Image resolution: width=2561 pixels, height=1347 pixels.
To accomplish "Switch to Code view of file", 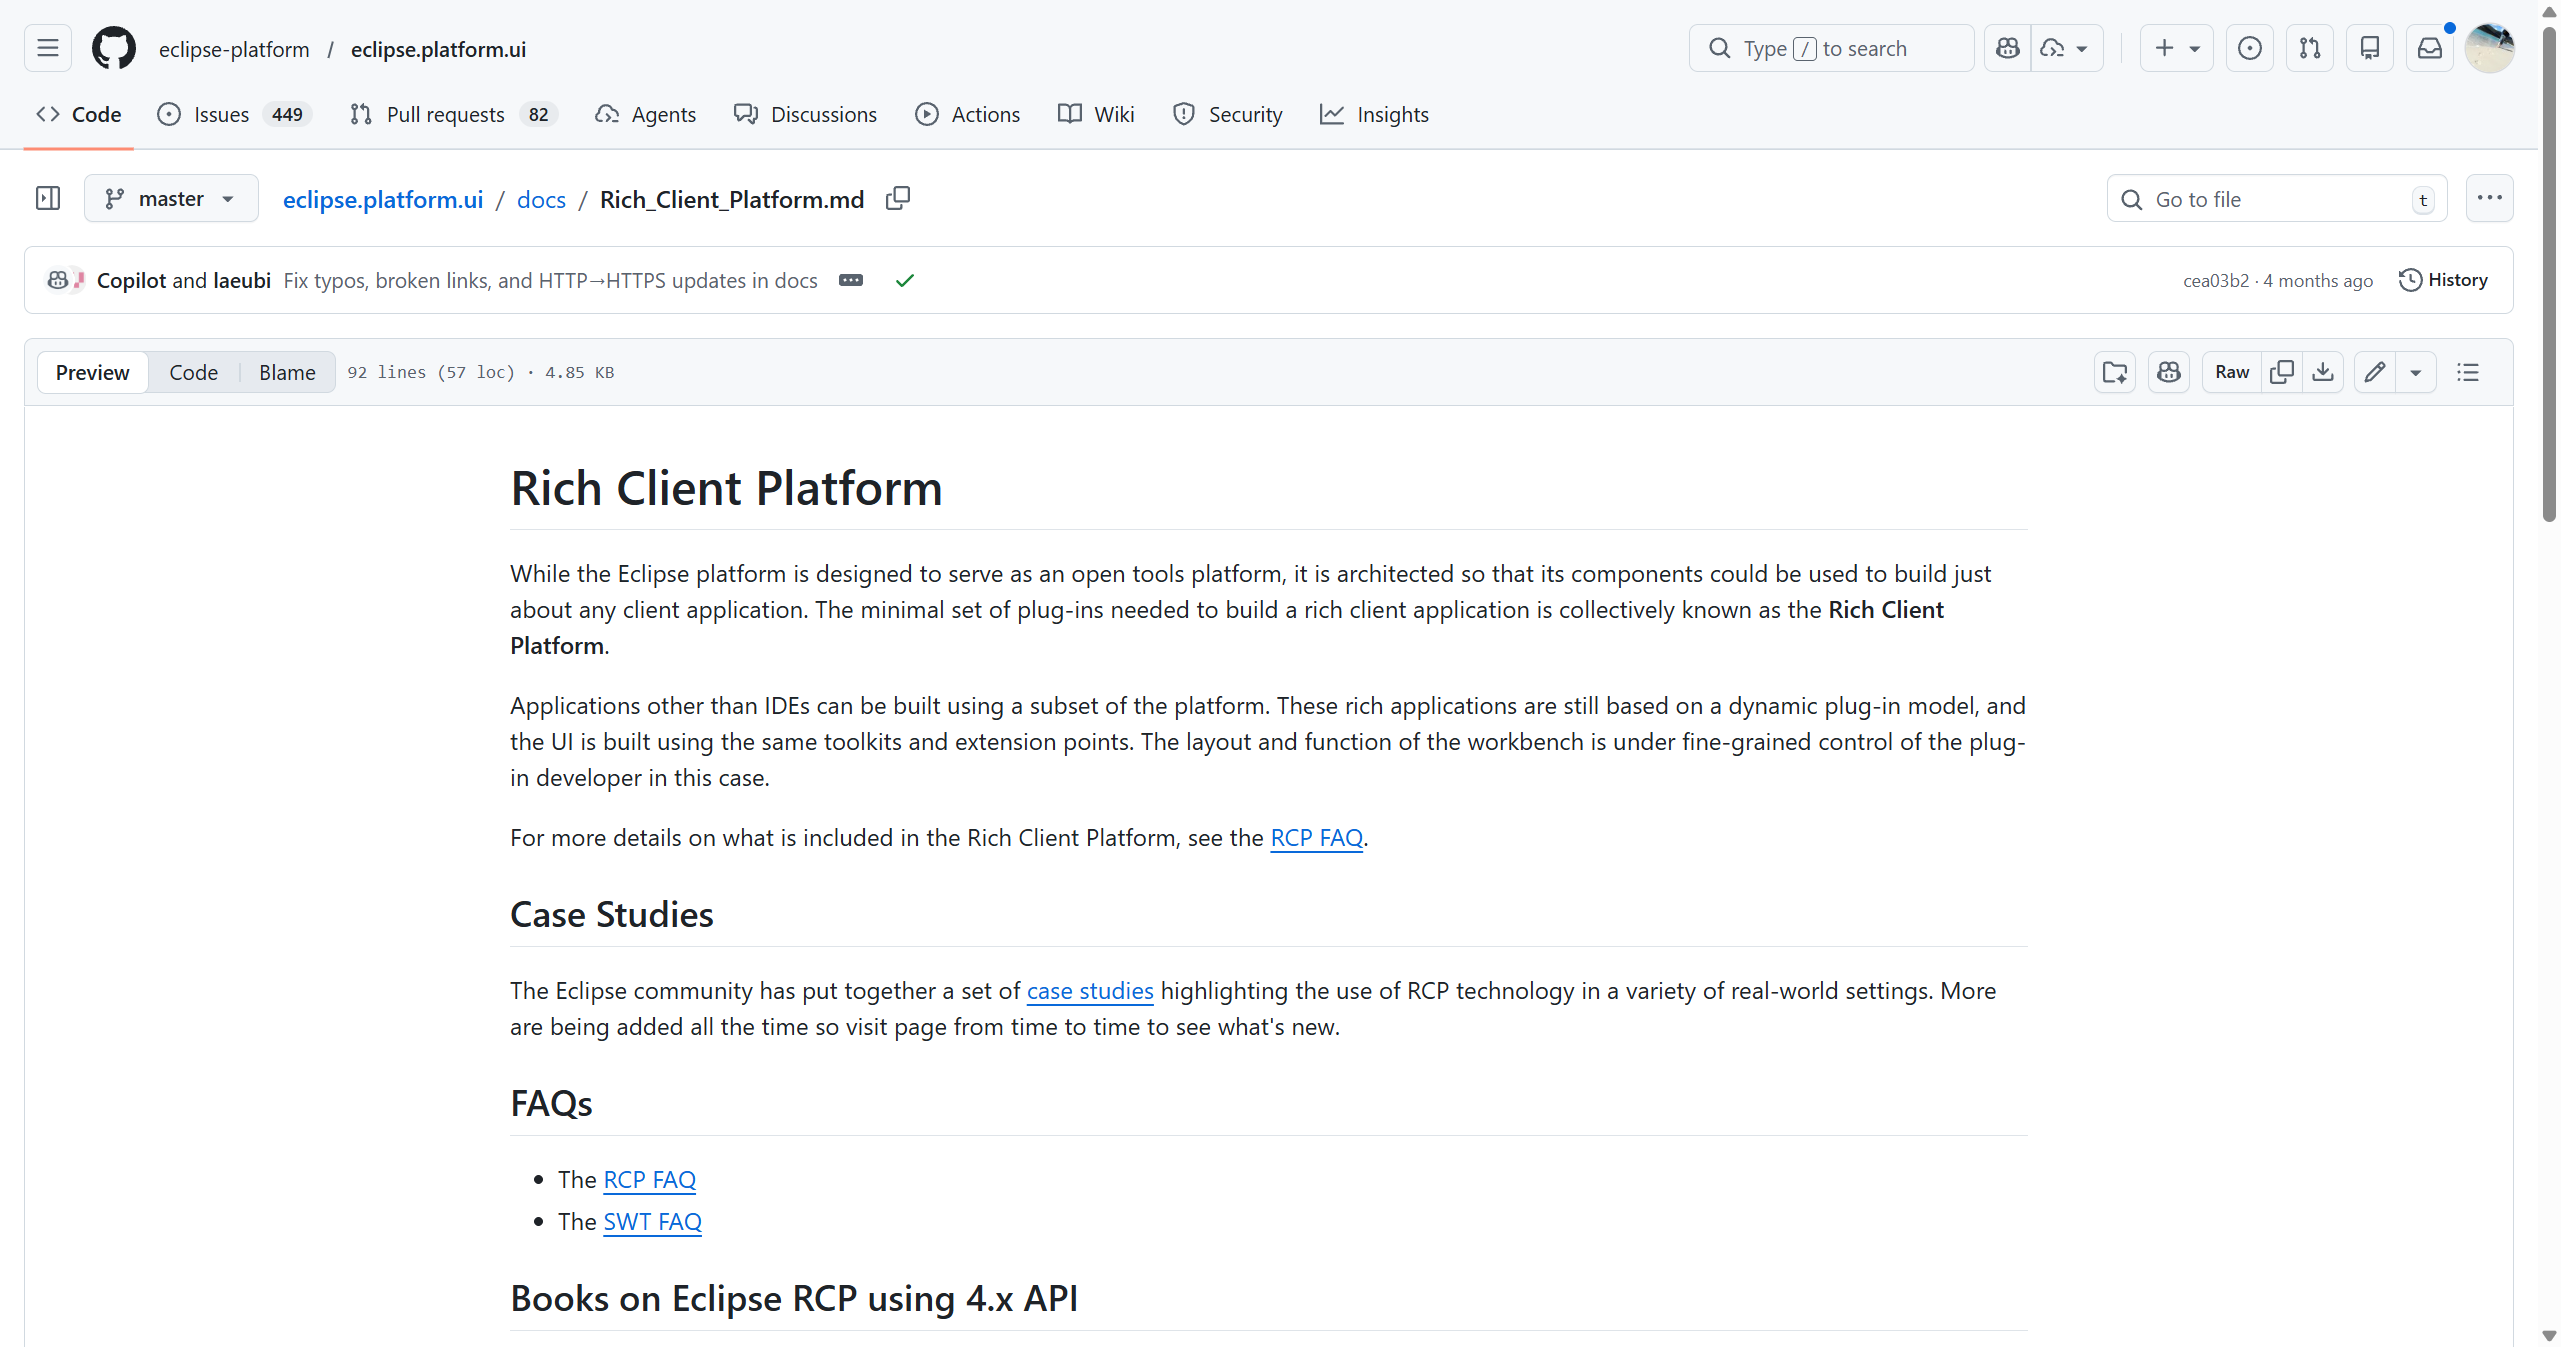I will (193, 372).
